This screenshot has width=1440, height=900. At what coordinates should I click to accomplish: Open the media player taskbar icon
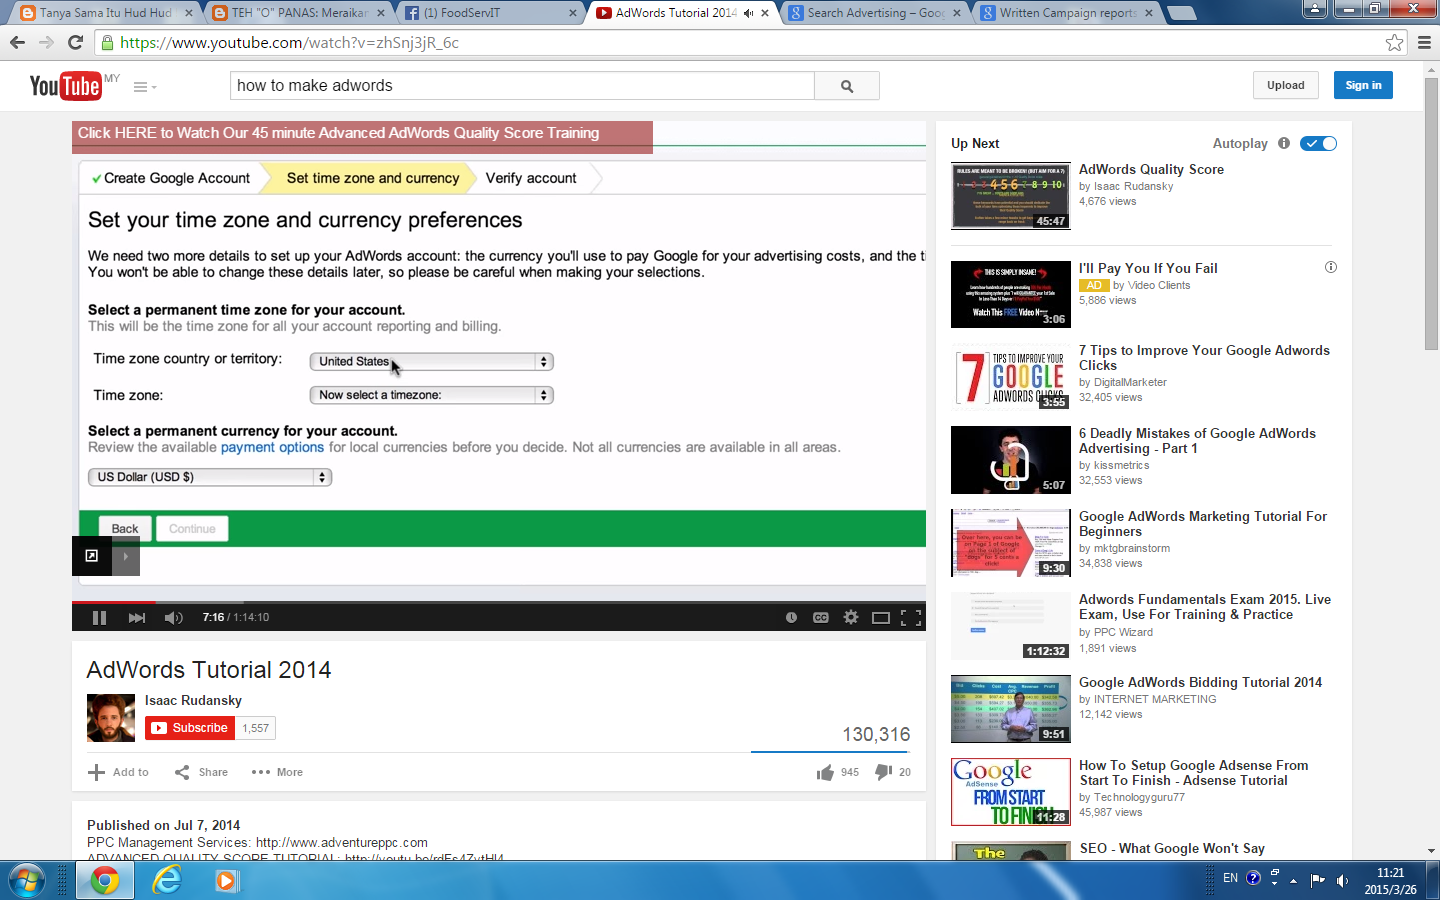point(226,881)
